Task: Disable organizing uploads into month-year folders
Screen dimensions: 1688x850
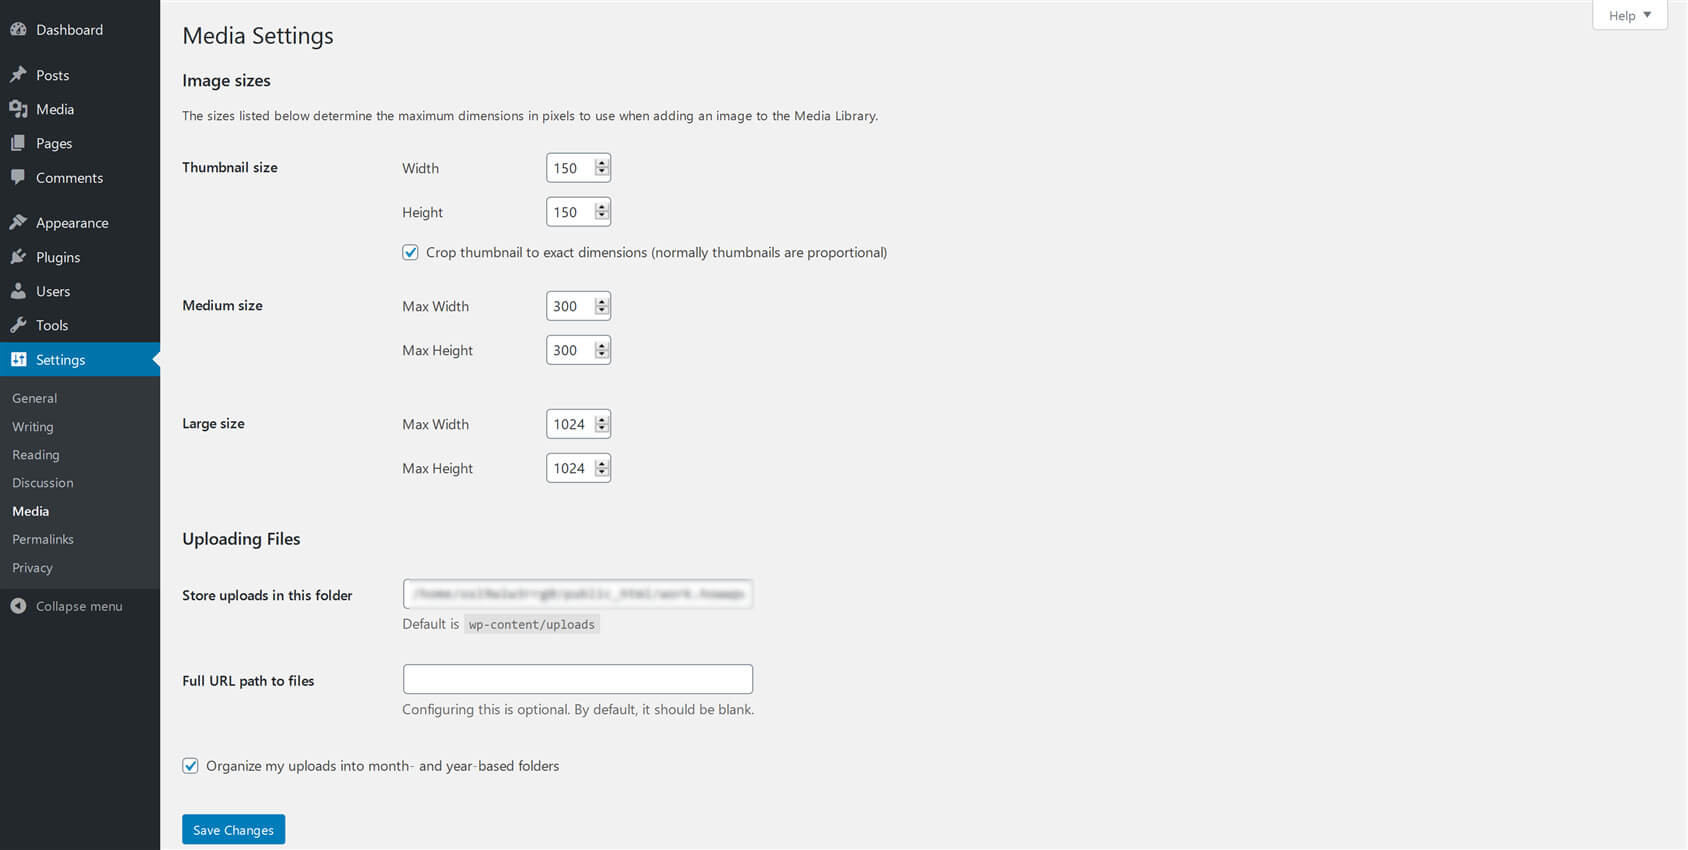Action: coord(190,766)
